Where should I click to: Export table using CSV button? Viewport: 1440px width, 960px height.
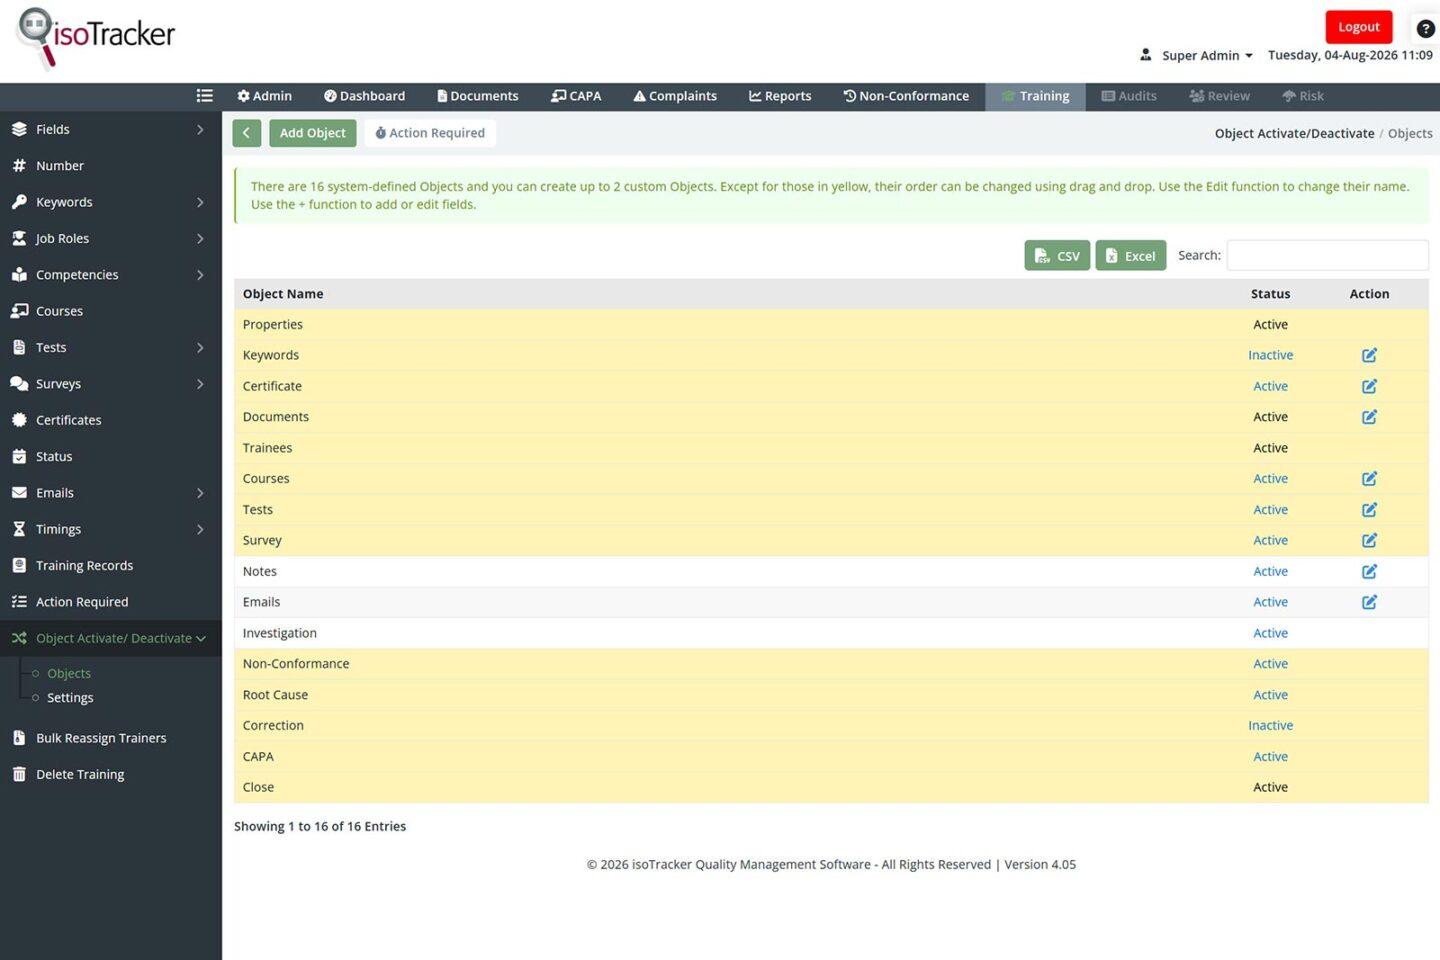point(1057,256)
